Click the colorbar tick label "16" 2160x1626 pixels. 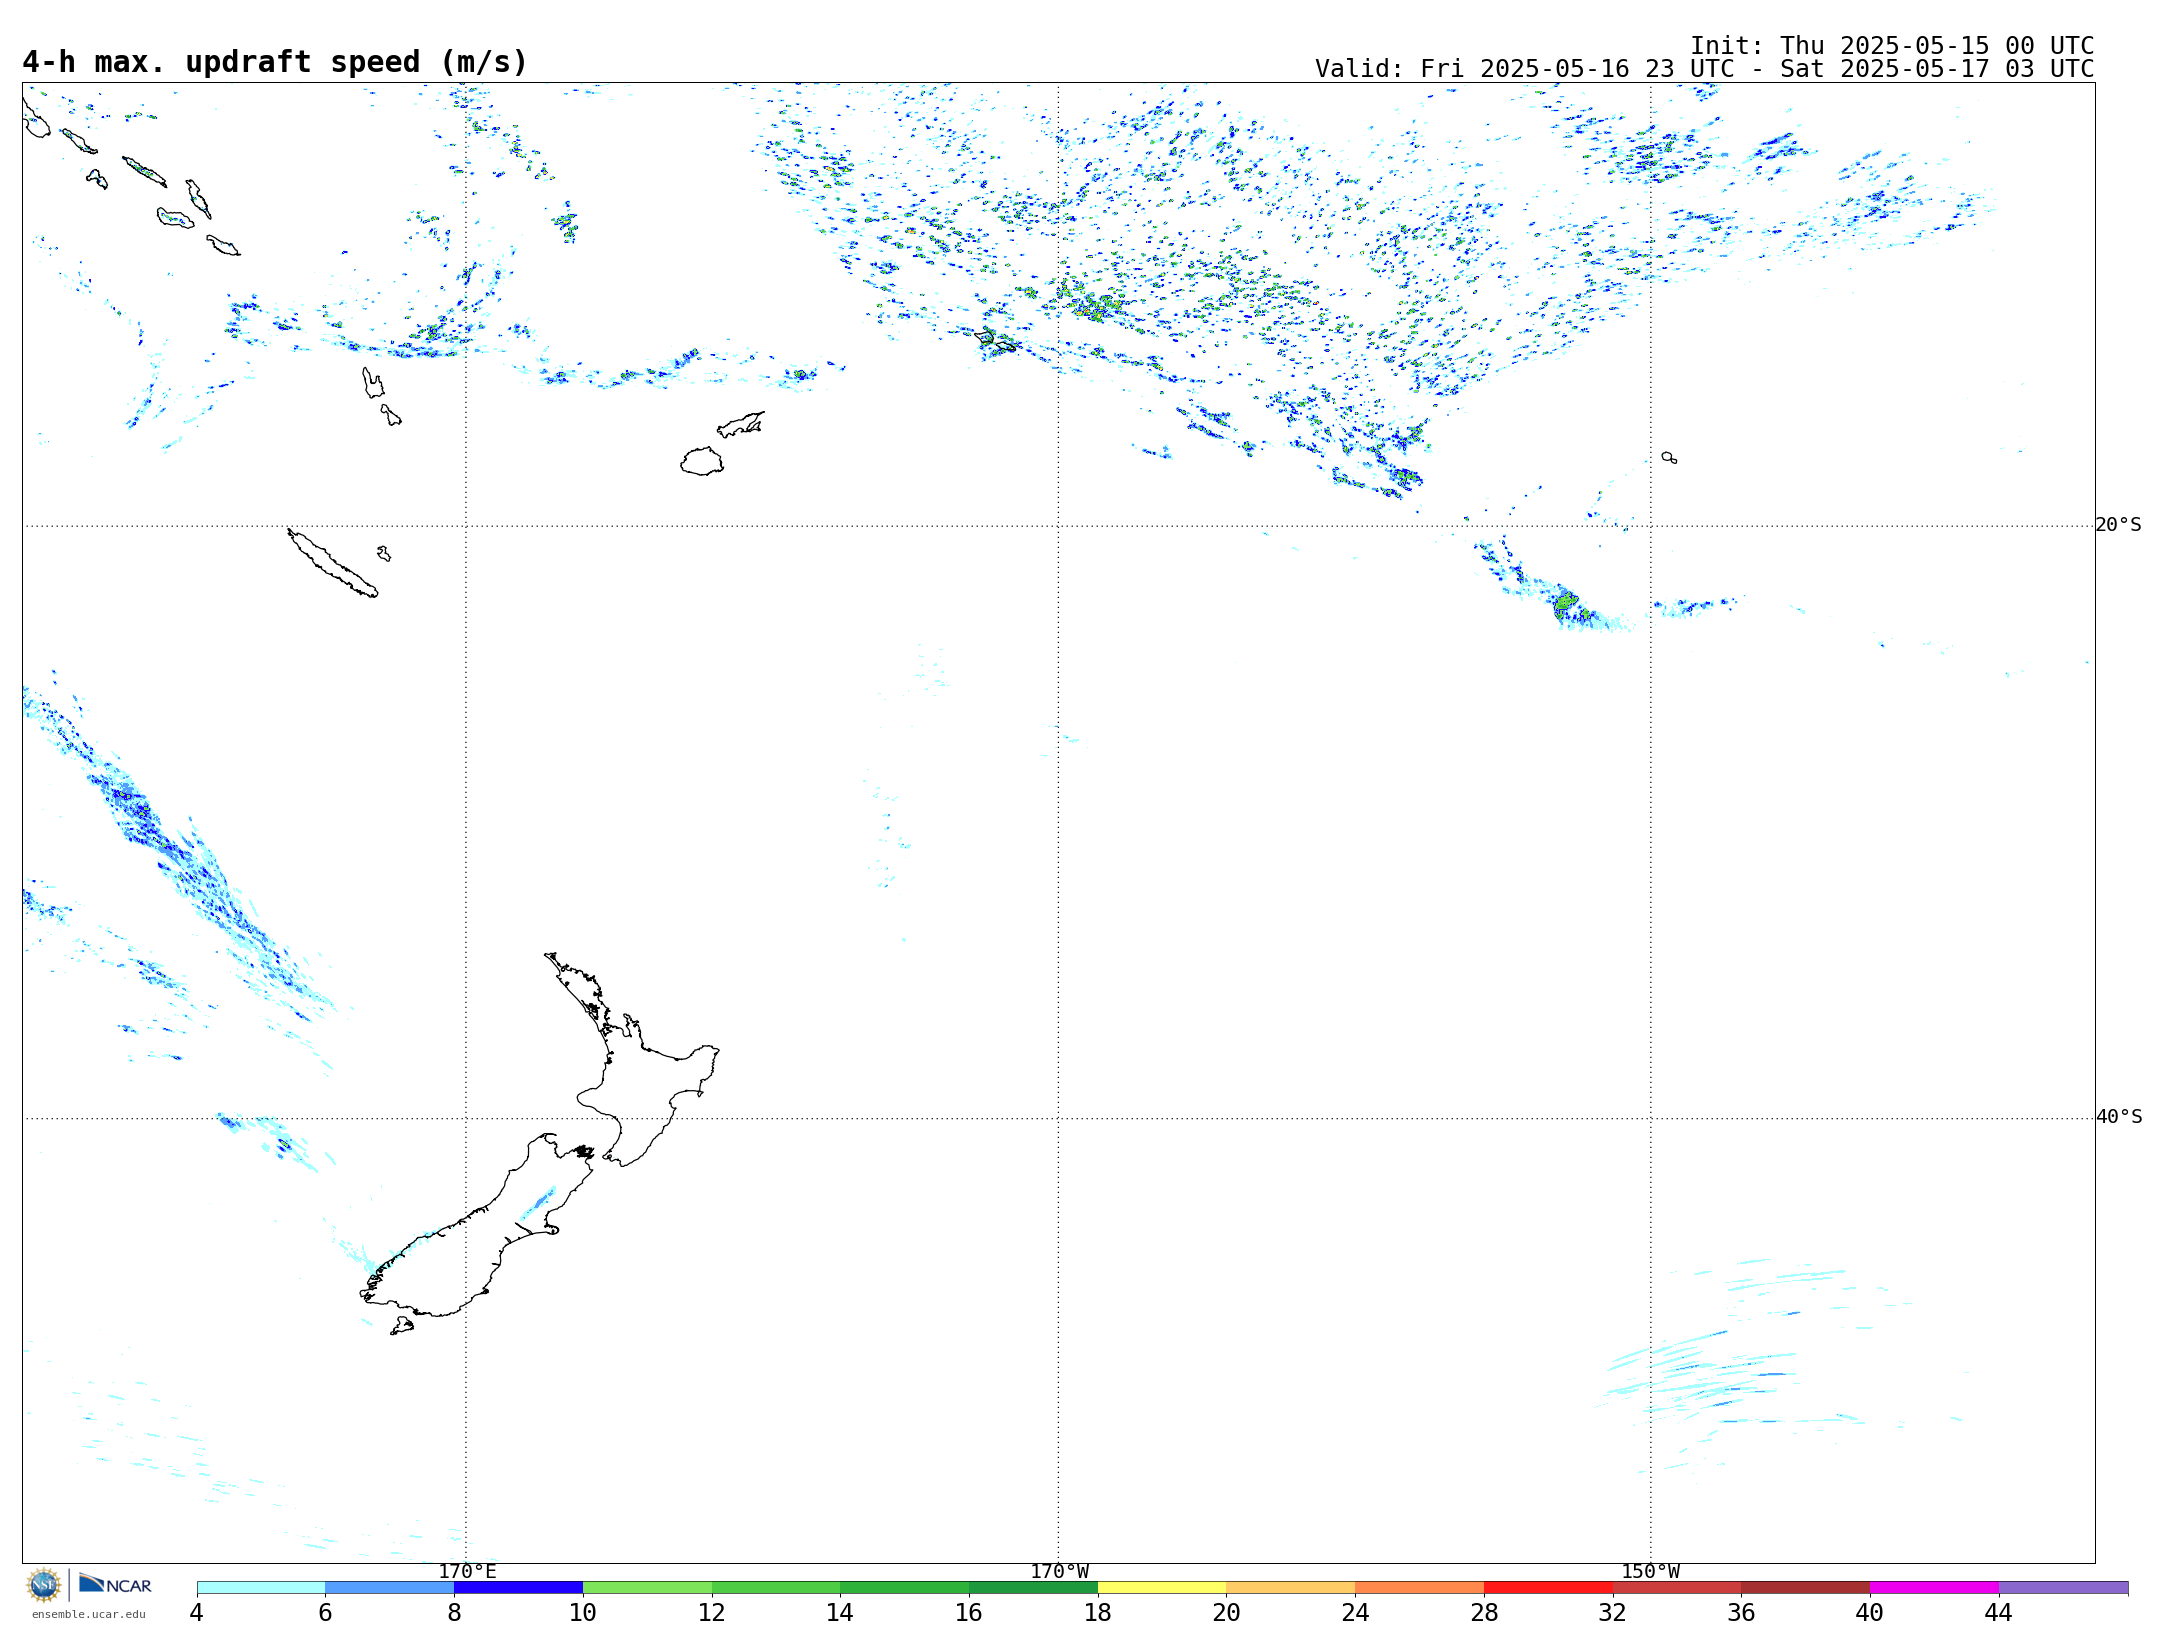coord(969,1612)
